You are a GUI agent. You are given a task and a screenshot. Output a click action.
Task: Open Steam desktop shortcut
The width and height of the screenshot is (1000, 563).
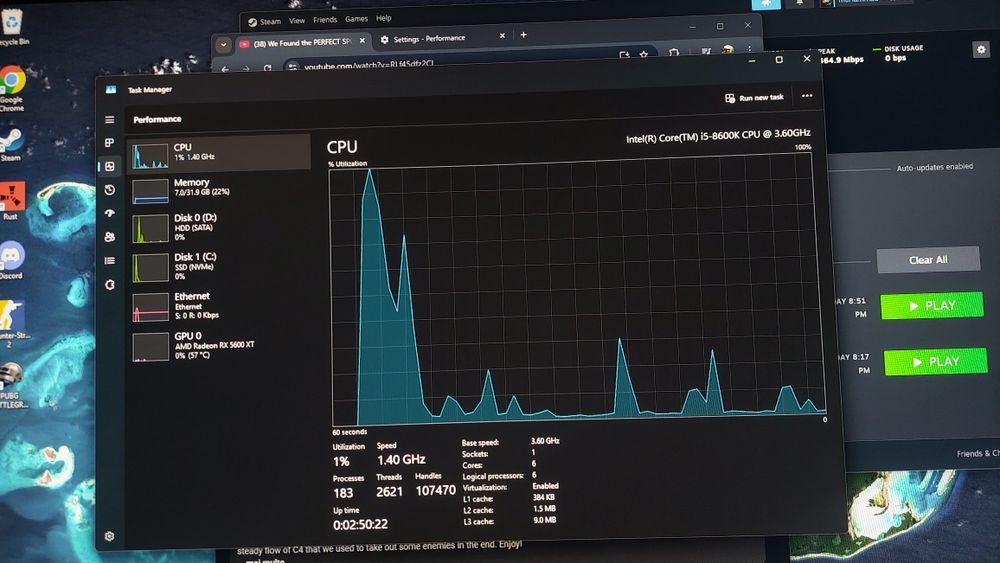[x=11, y=144]
